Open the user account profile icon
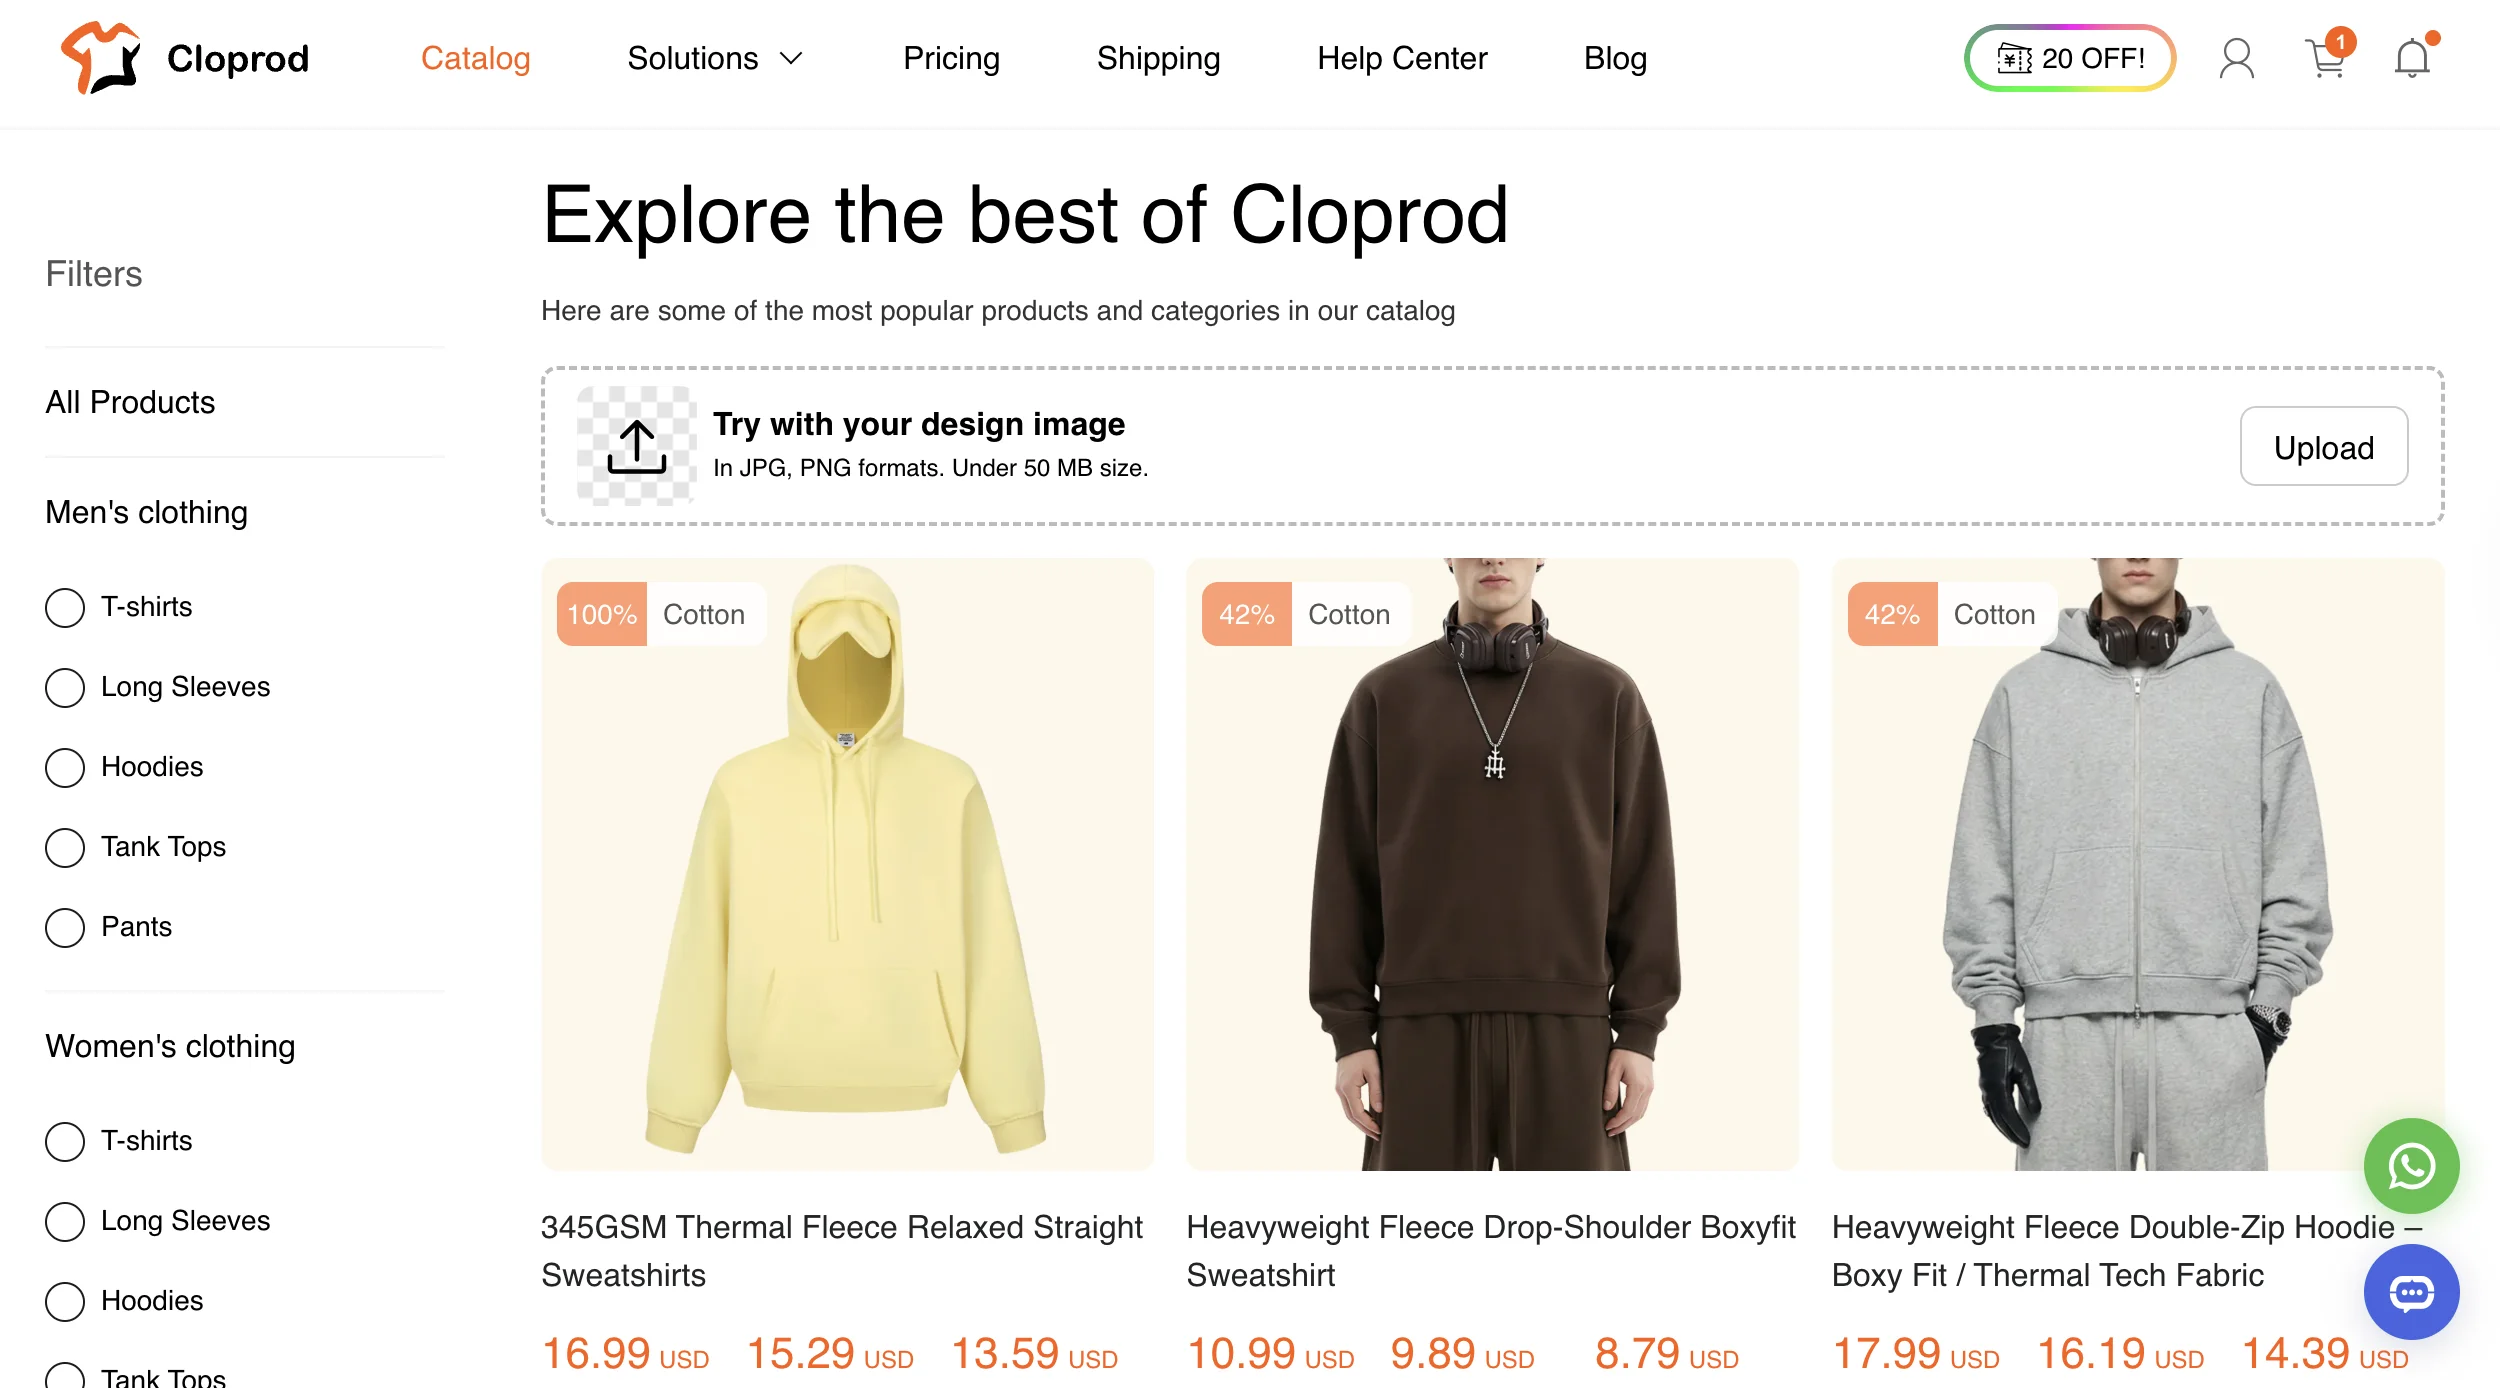Screen dimensions: 2500x1388 click(2236, 58)
